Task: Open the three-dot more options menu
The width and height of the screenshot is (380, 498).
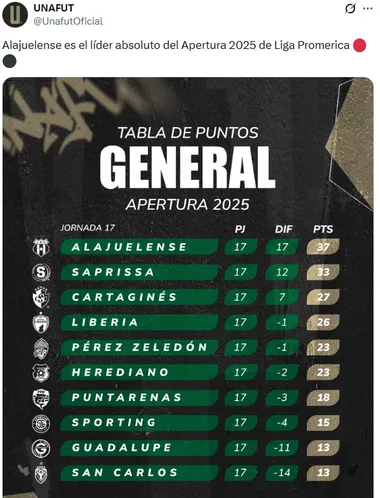Action: (x=368, y=9)
